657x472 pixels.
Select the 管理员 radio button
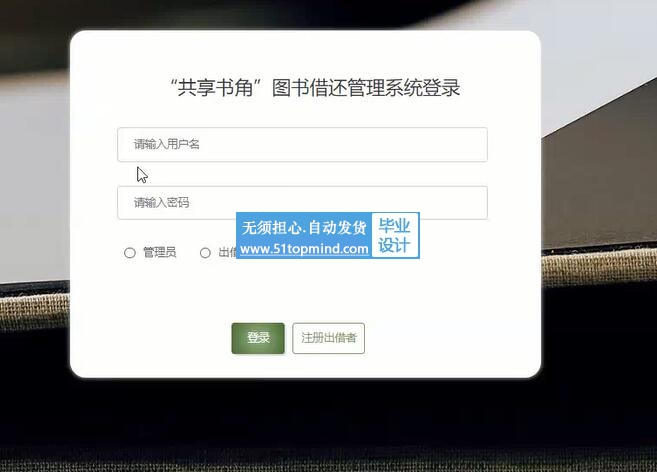click(130, 253)
